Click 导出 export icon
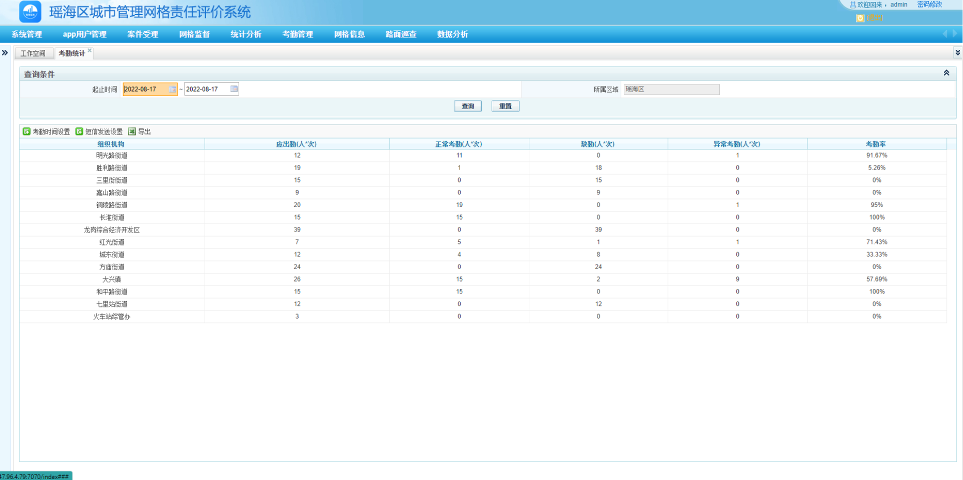 pyautogui.click(x=131, y=131)
